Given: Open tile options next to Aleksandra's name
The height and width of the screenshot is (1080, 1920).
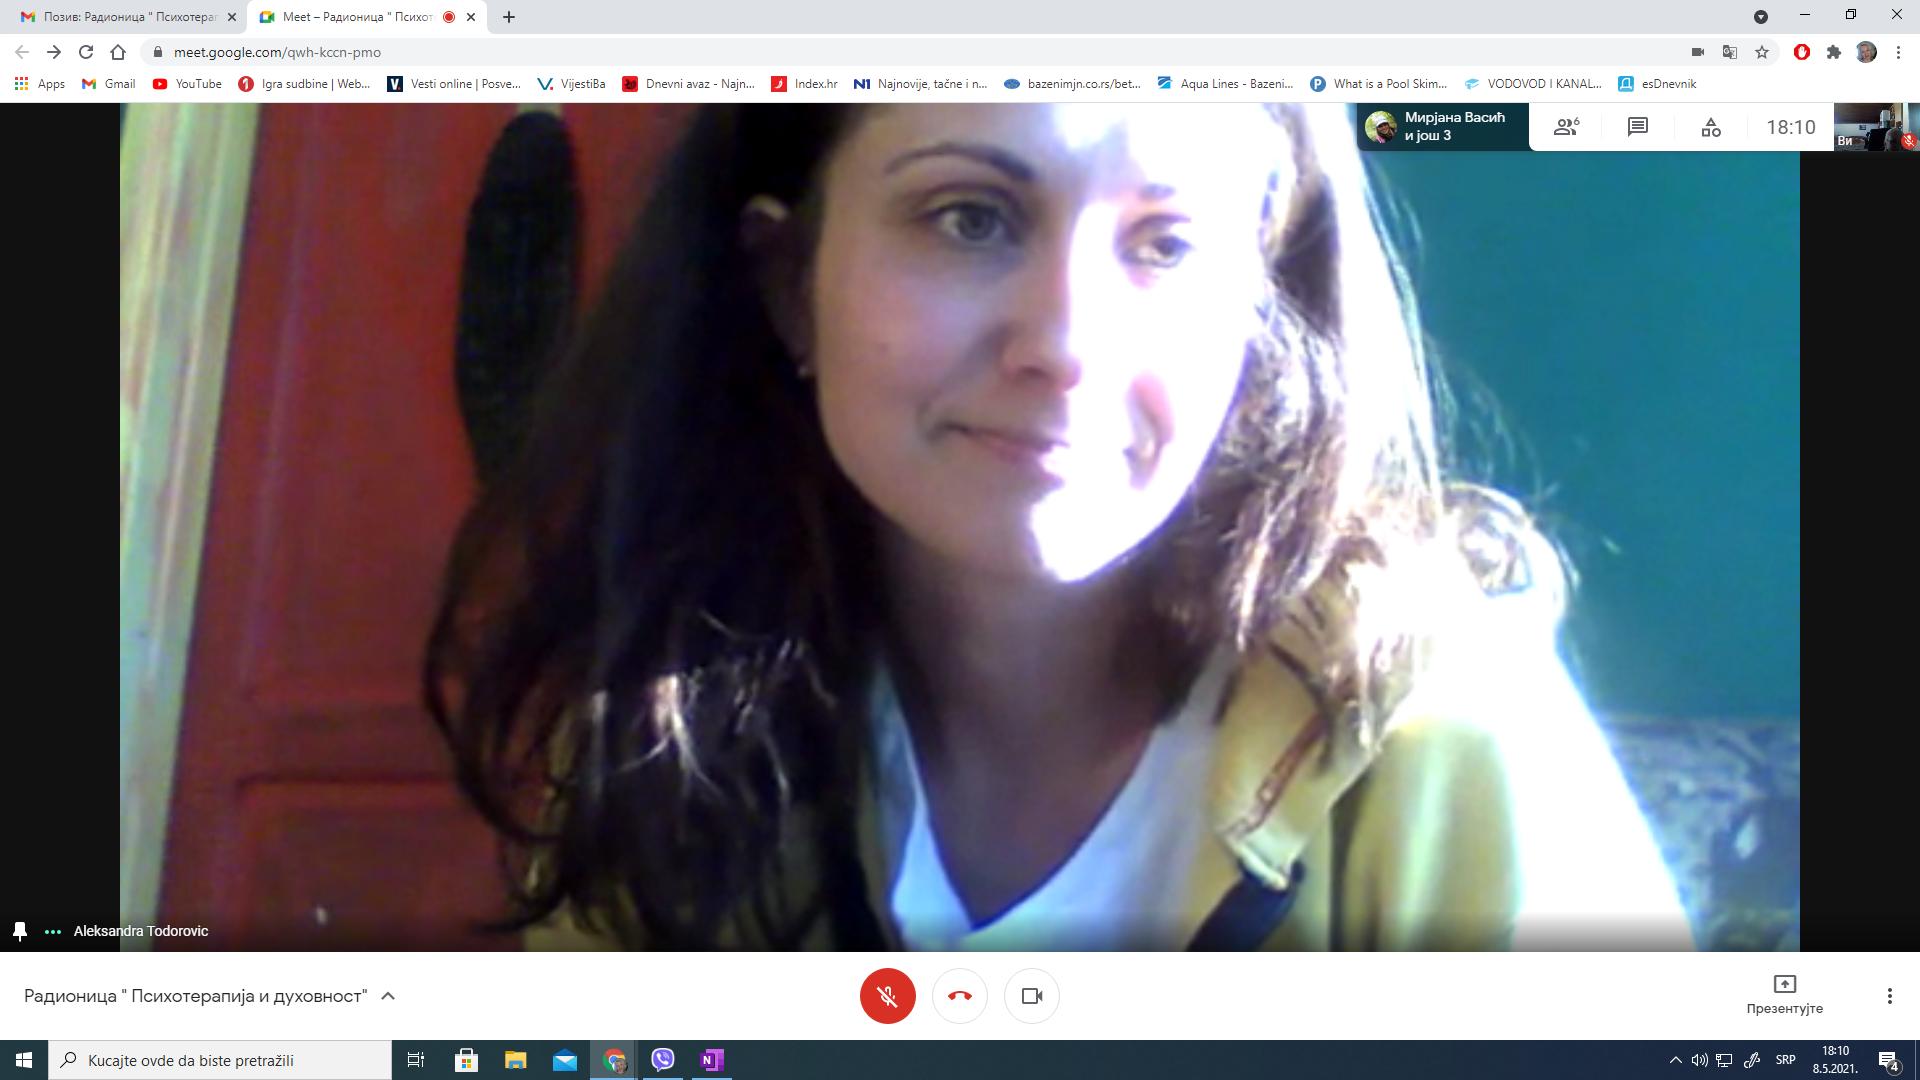Looking at the screenshot, I should point(53,931).
